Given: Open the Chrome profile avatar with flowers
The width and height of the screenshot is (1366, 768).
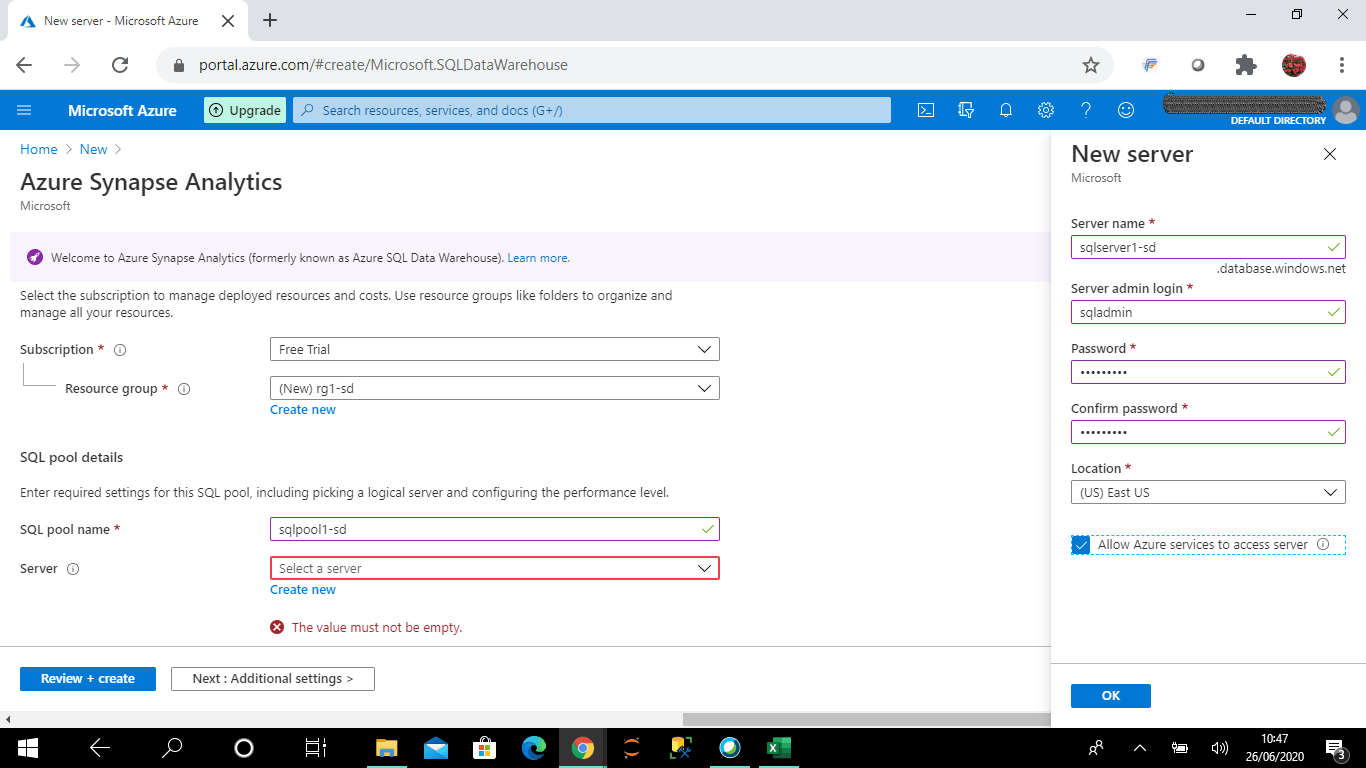Looking at the screenshot, I should (x=1294, y=65).
